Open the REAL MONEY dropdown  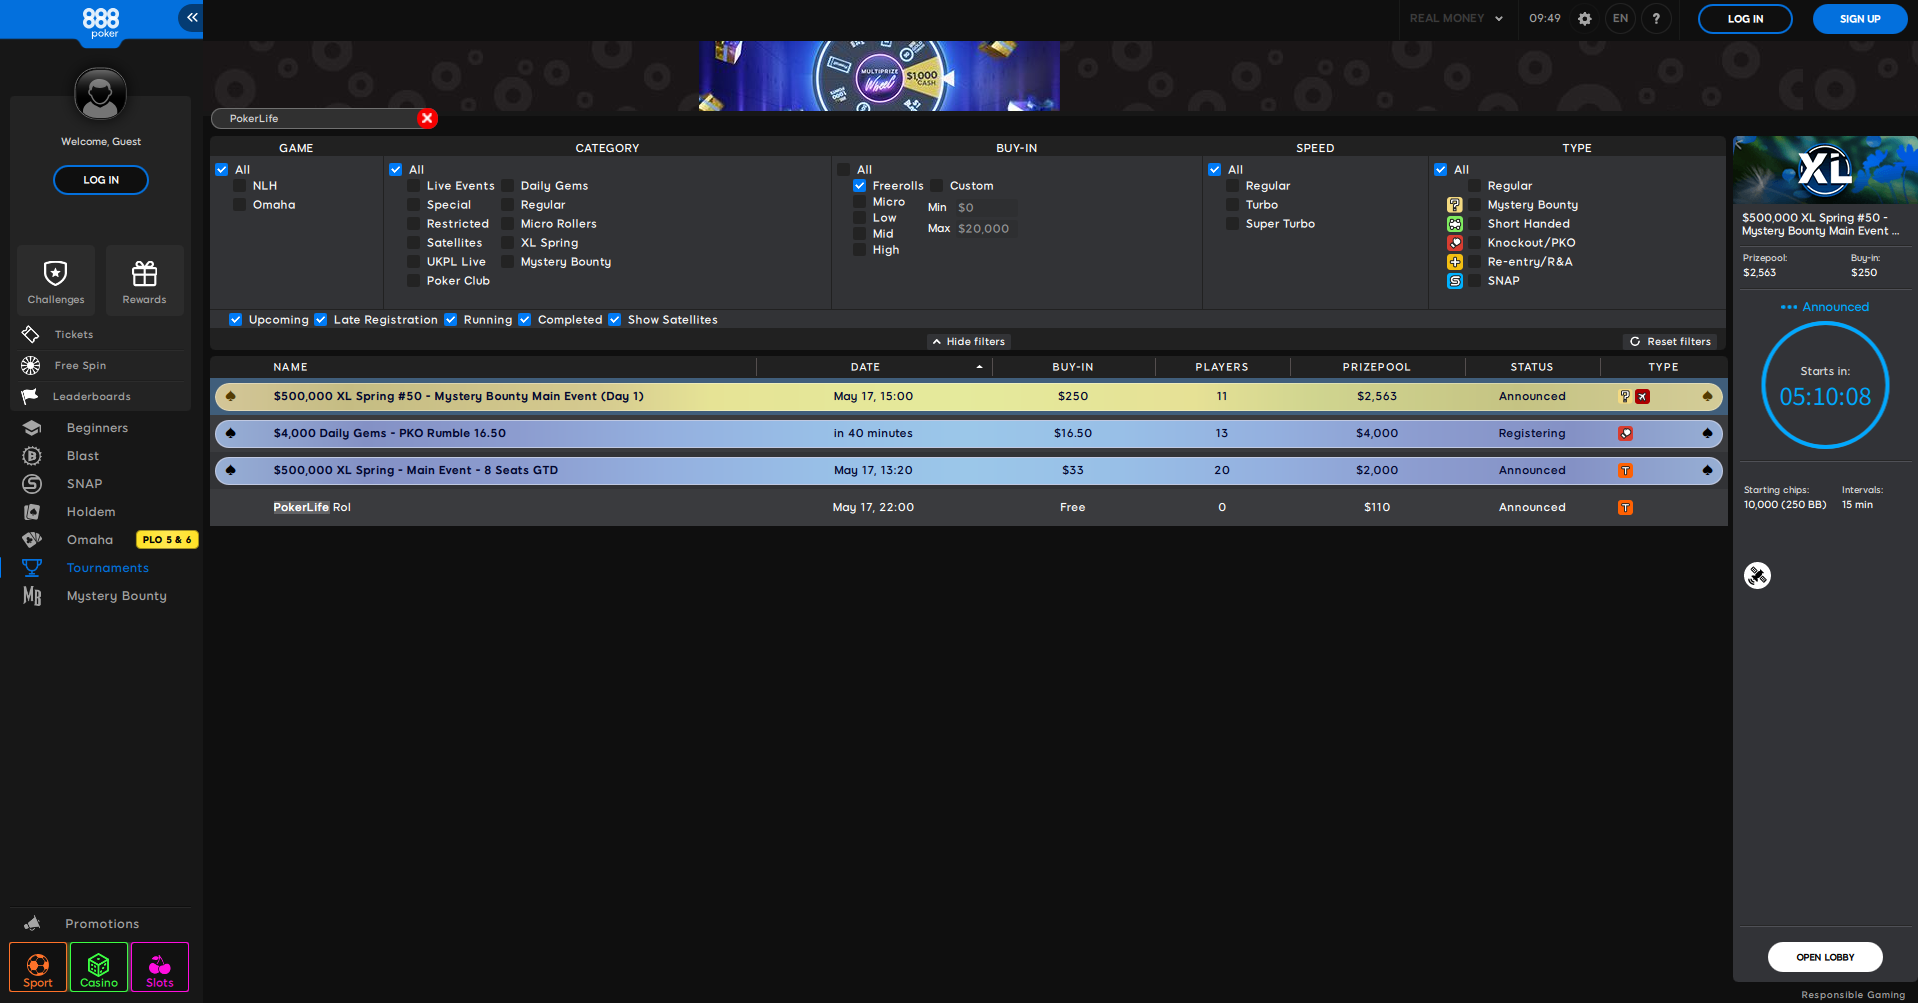point(1456,18)
